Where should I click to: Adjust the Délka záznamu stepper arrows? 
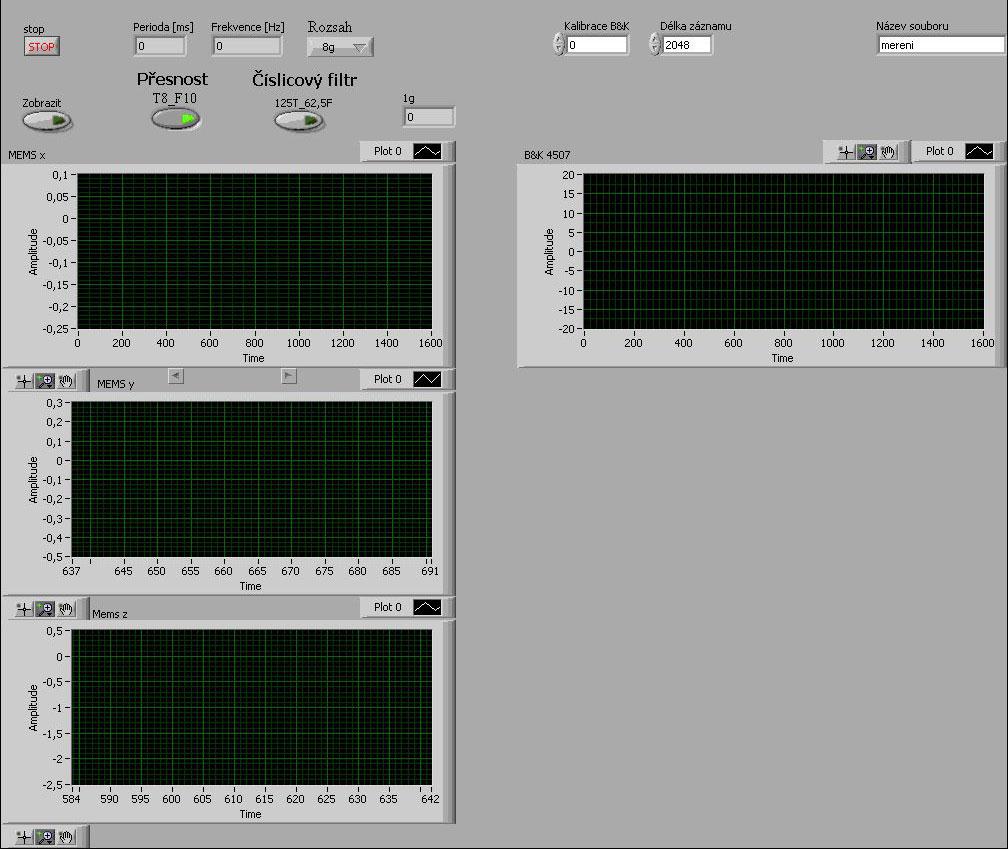655,44
